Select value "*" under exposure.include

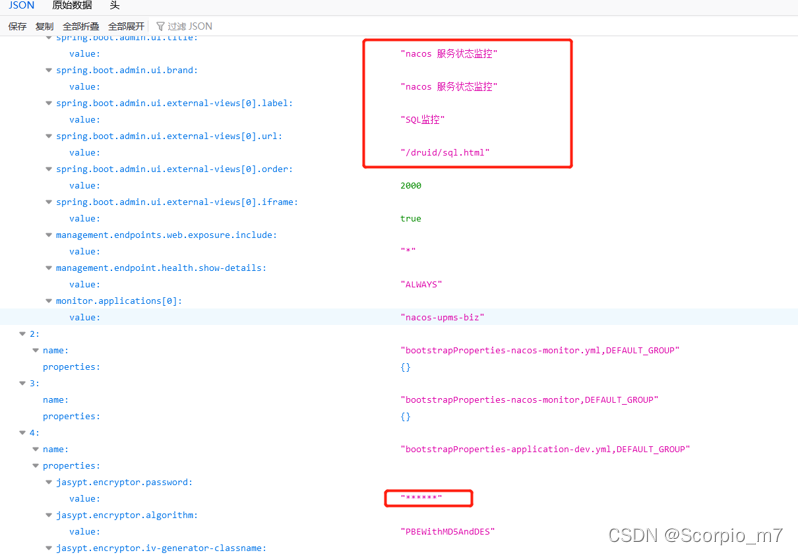pyautogui.click(x=408, y=251)
